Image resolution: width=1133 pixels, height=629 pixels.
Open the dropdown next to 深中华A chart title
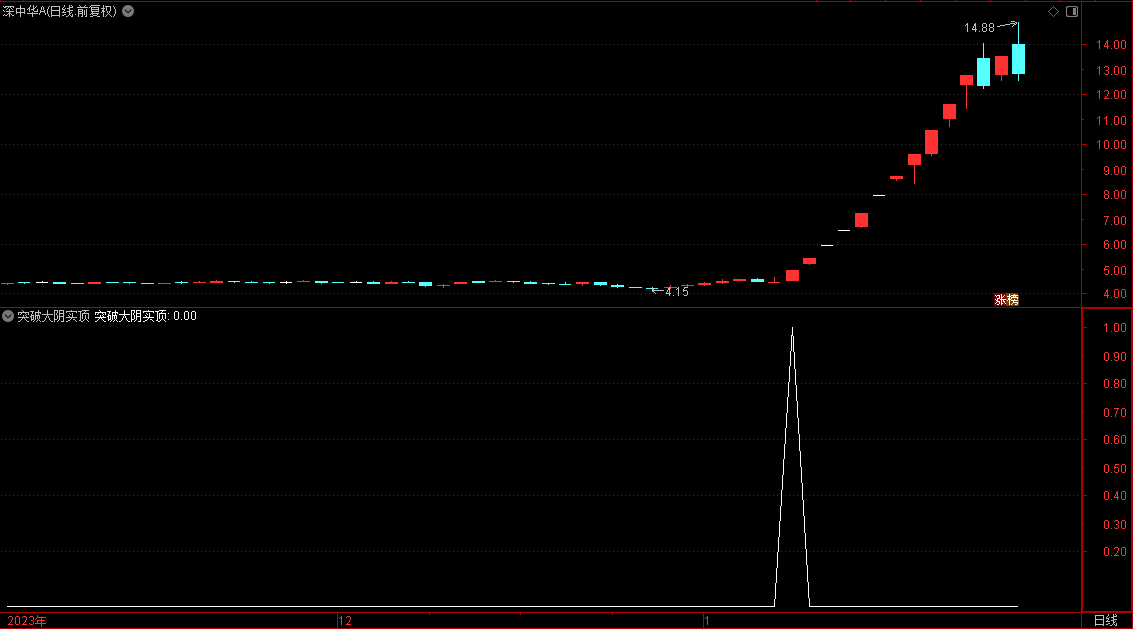coord(128,11)
